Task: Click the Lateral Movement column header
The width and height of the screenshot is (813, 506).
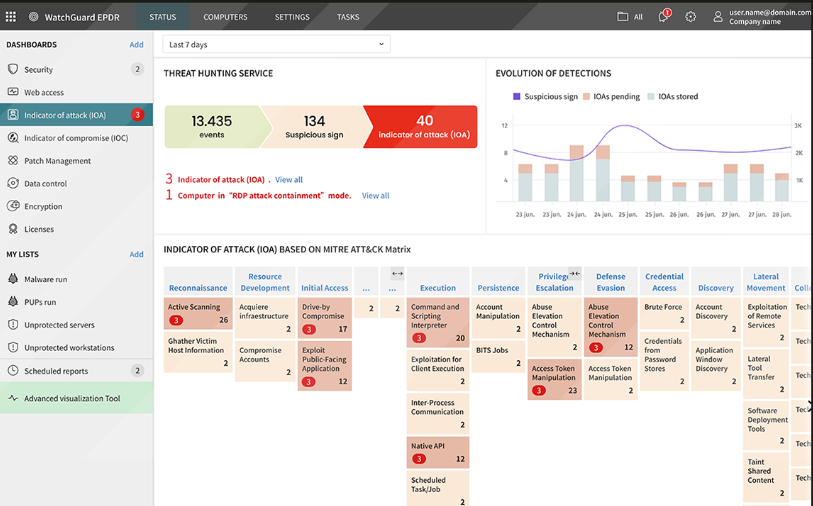Action: pyautogui.click(x=766, y=282)
